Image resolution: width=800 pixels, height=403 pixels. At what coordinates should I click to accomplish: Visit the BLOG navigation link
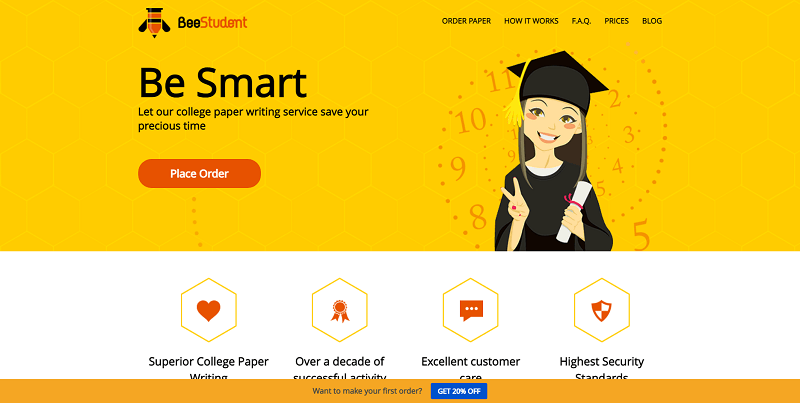[652, 21]
